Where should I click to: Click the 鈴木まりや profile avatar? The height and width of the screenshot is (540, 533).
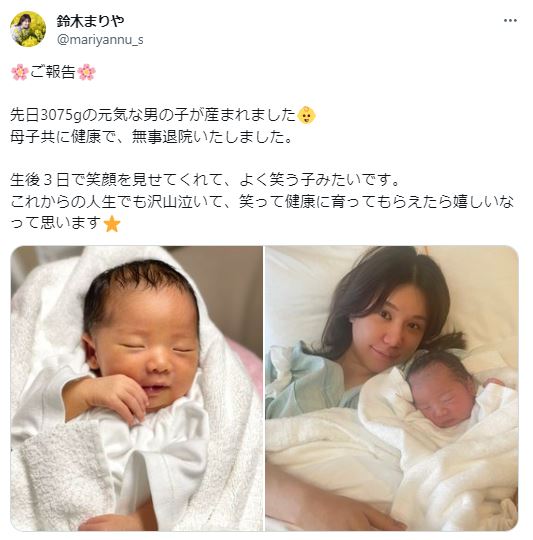coord(28,29)
